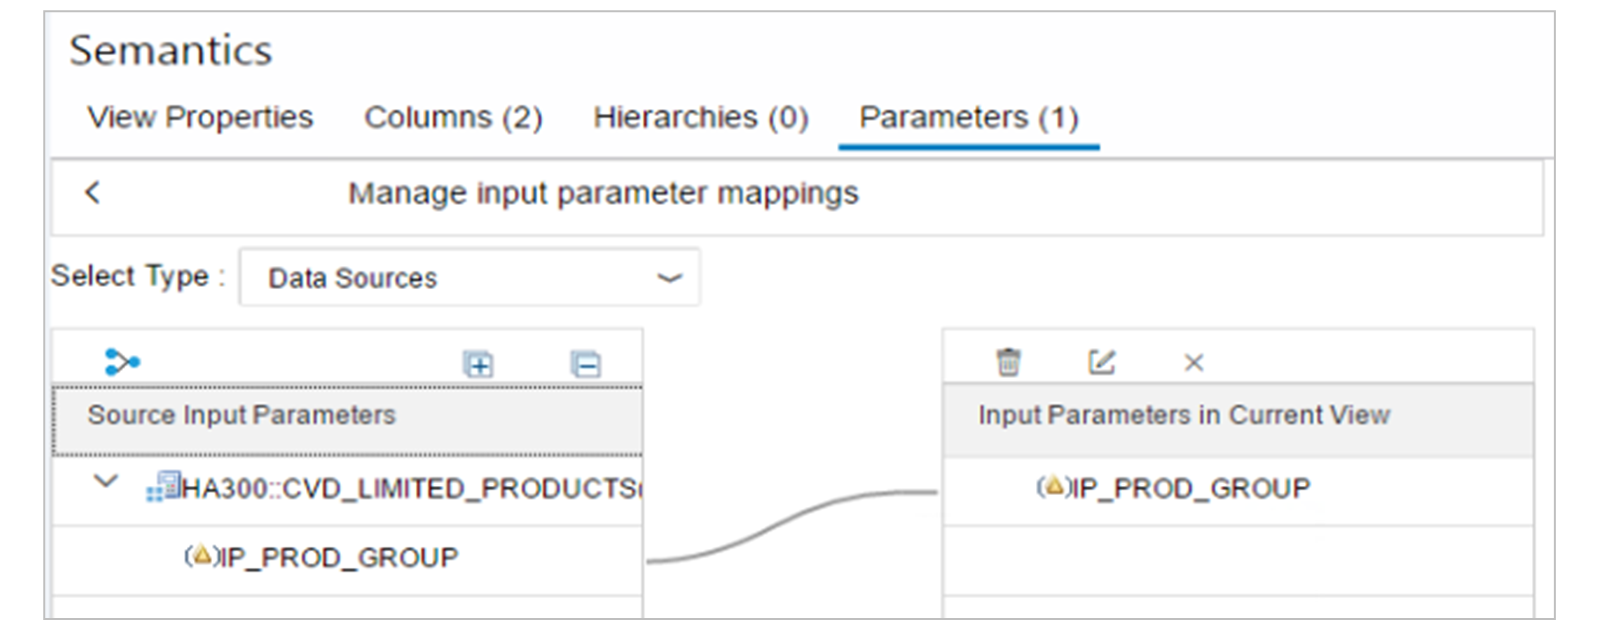Click the X icon beside edit

pos(1193,363)
